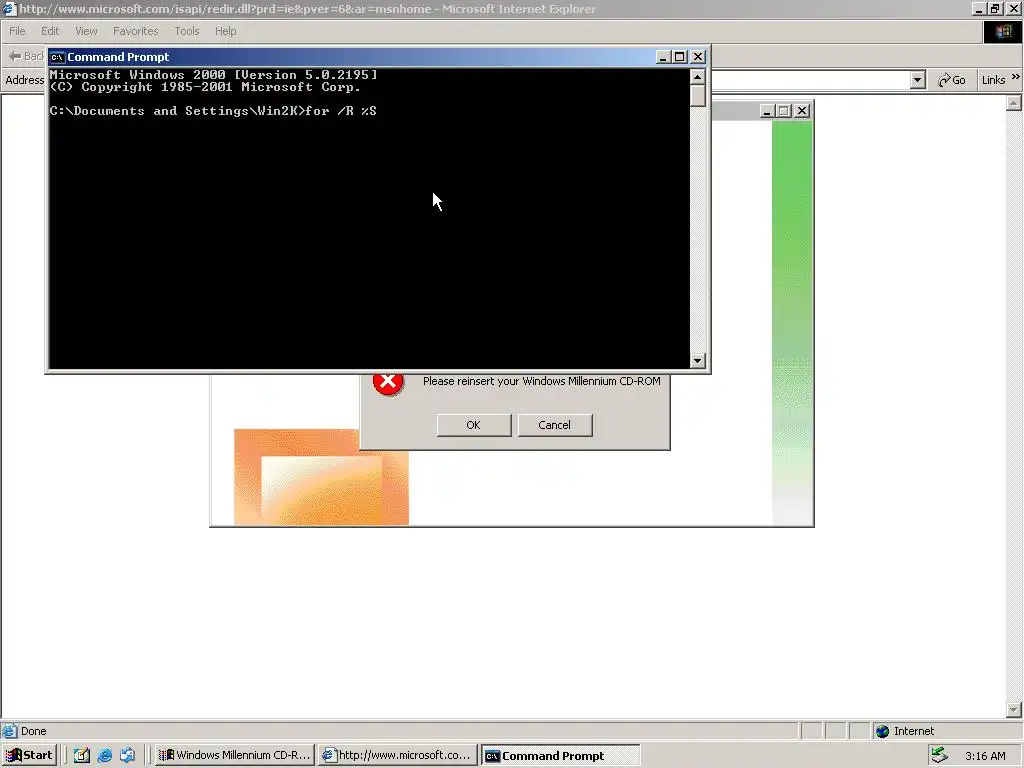Close the Windows Millennium setup window behind
The width and height of the screenshot is (1024, 768).
click(802, 111)
